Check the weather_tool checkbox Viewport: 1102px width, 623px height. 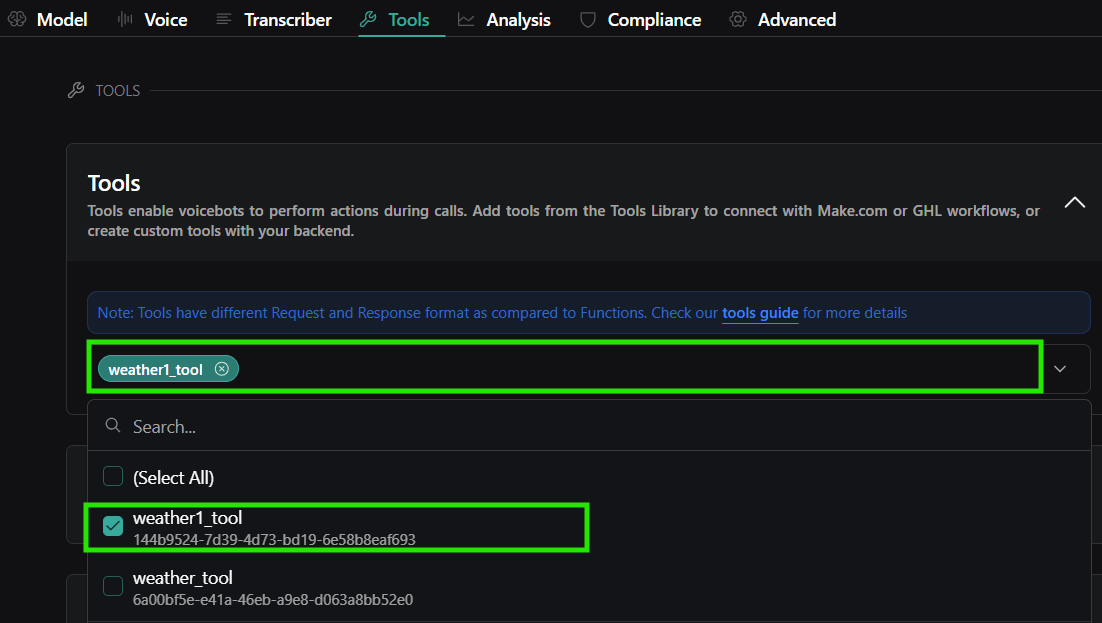pos(113,586)
